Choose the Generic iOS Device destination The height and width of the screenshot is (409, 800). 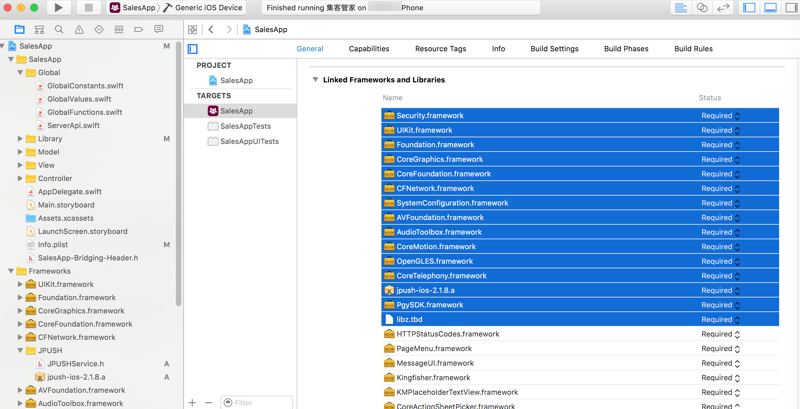tap(204, 8)
